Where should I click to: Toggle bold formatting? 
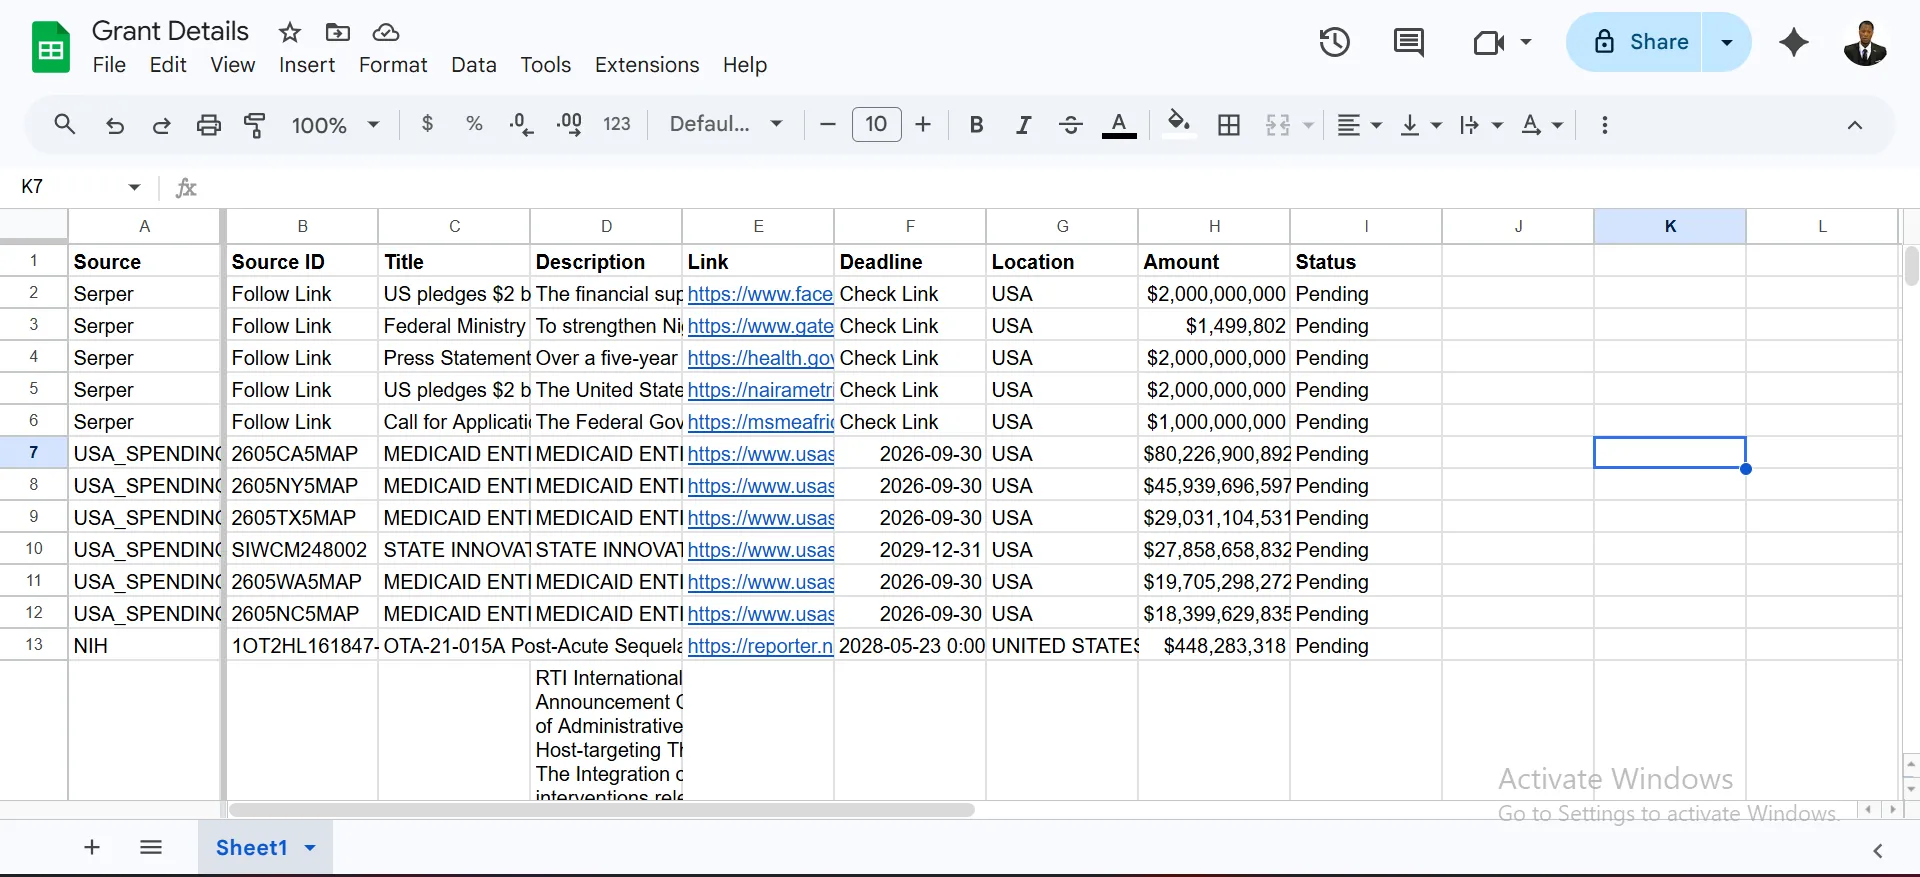pyautogui.click(x=976, y=125)
